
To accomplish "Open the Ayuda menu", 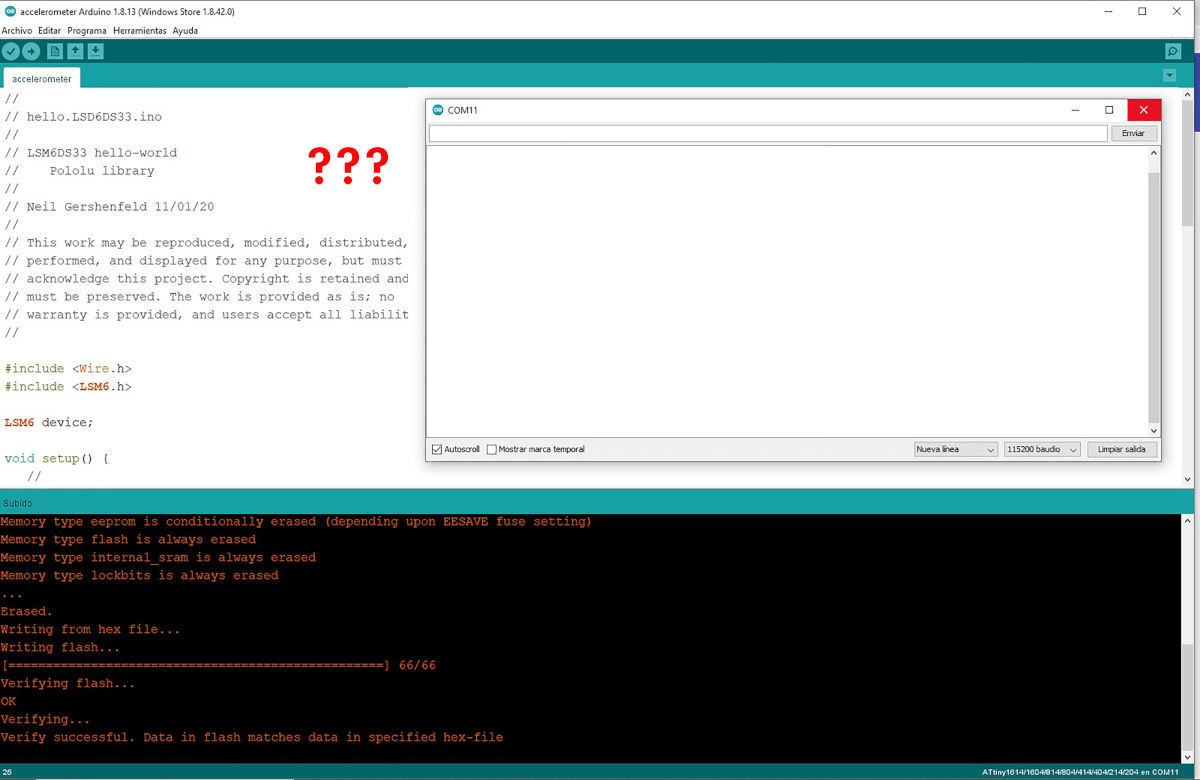I will [185, 31].
